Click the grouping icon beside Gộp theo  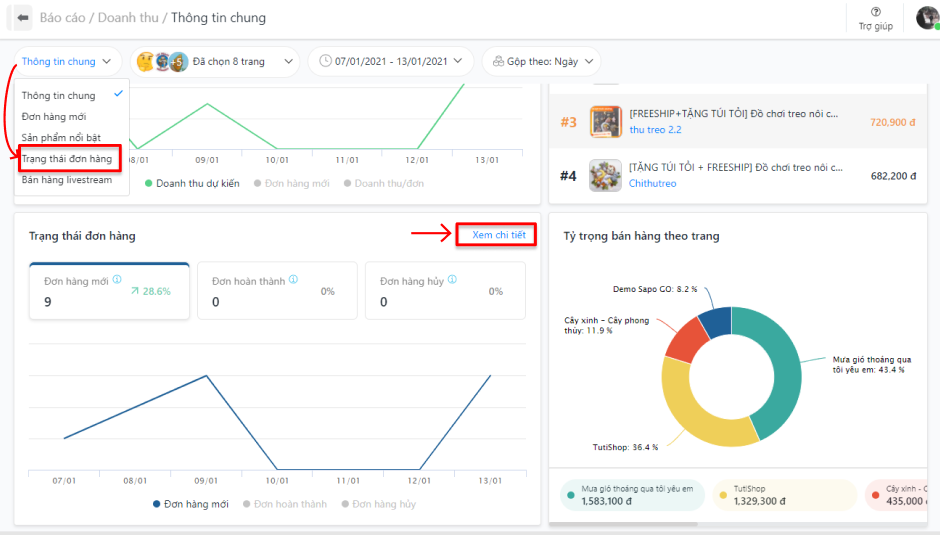pos(498,61)
